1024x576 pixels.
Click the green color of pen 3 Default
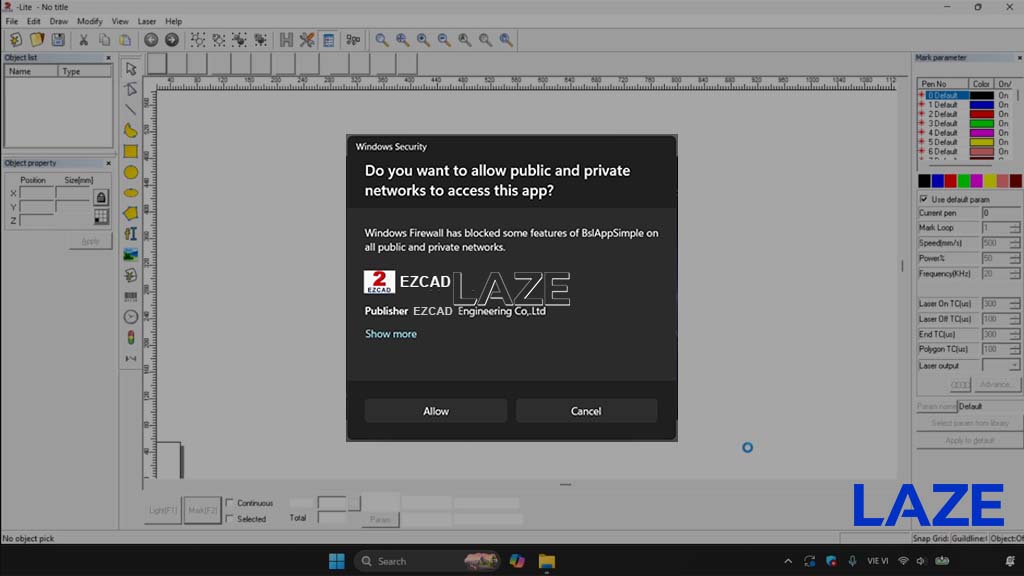pos(982,123)
